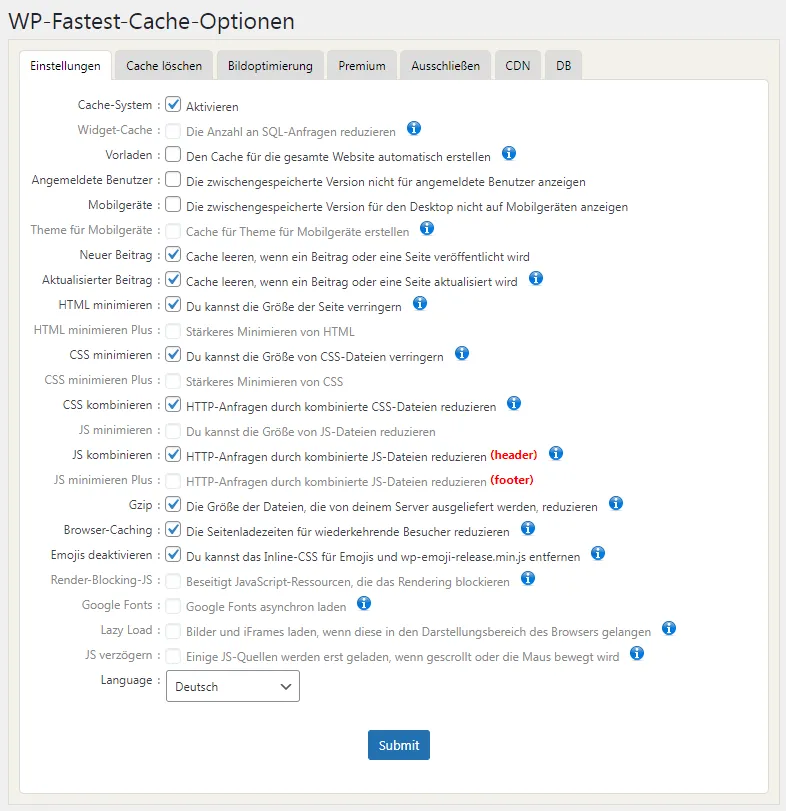Enable the Mobilgeräte checkbox

coord(173,204)
